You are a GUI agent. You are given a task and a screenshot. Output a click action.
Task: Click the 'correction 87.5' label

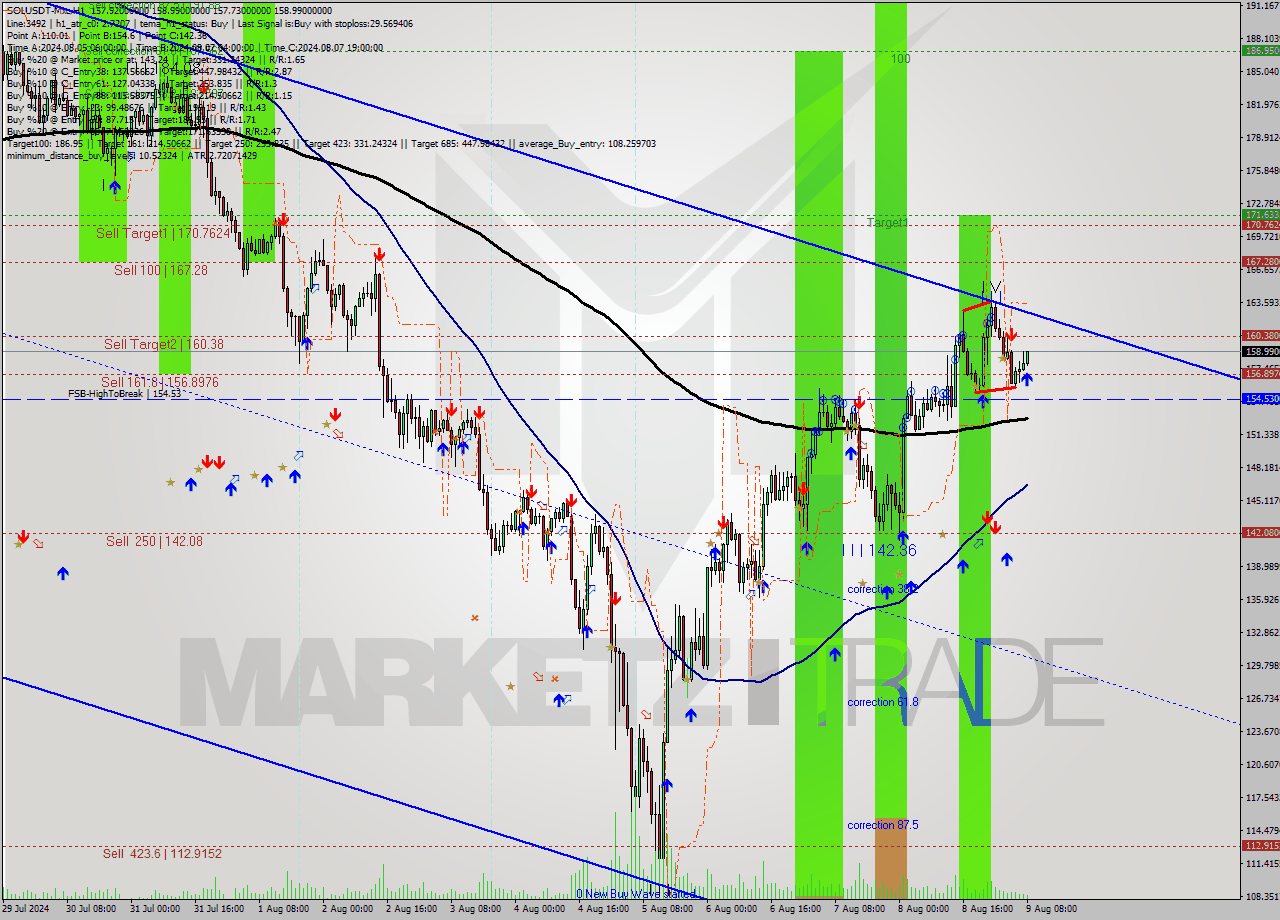pos(882,825)
